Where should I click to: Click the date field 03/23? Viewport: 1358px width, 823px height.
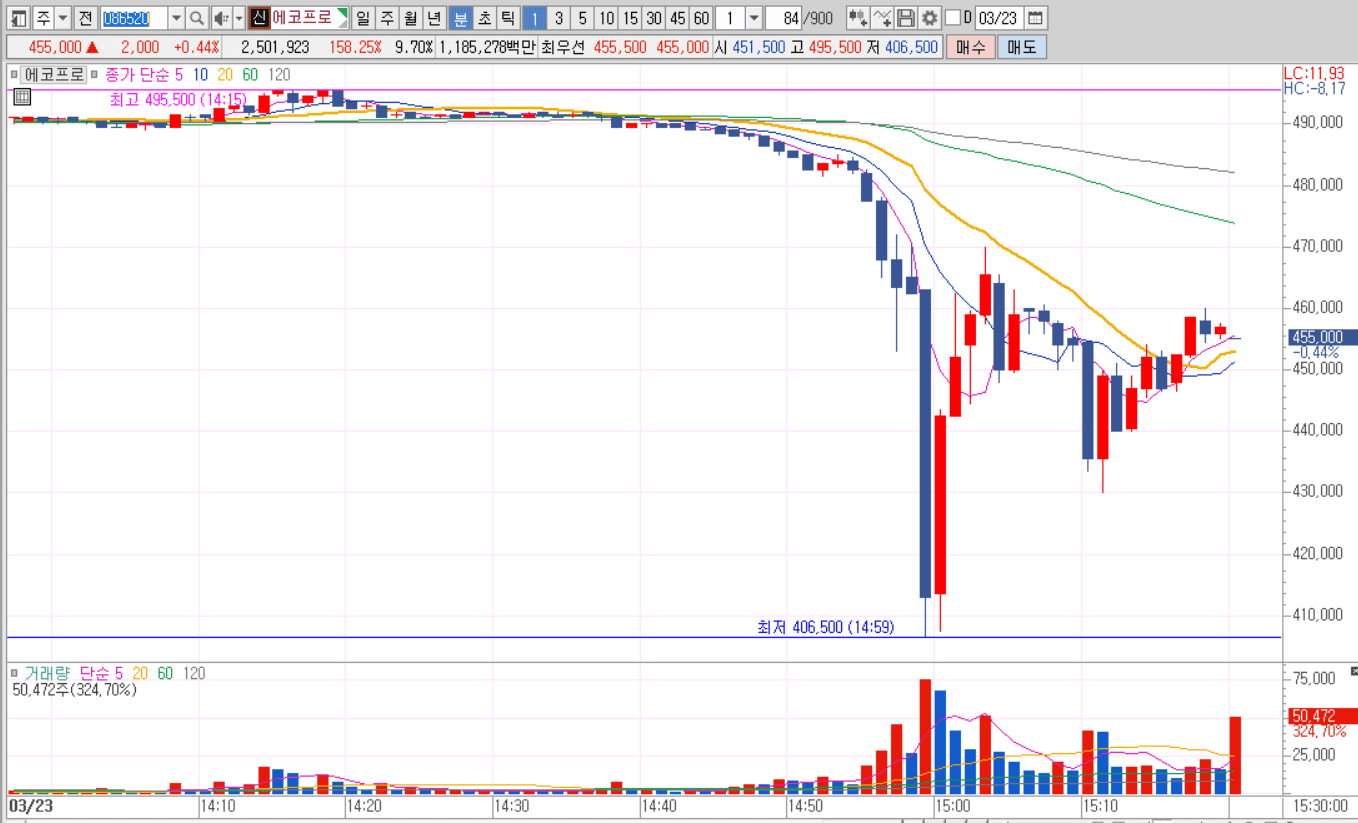click(998, 17)
